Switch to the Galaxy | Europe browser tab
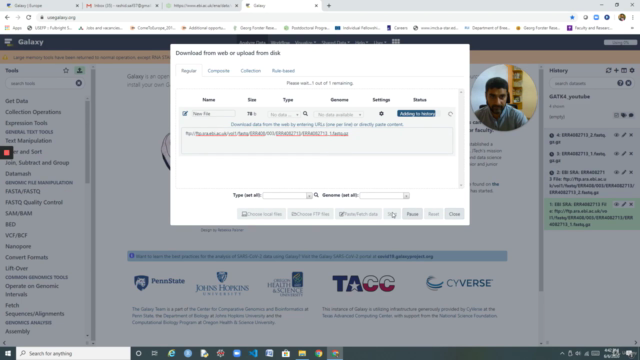The width and height of the screenshot is (640, 360). click(x=41, y=6)
